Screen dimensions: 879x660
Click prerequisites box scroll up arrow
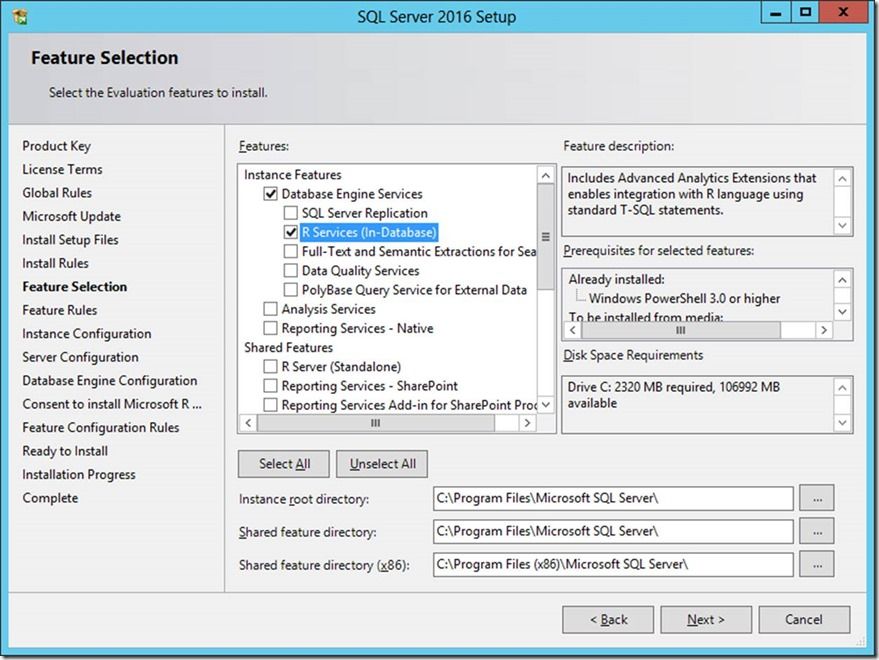(842, 280)
